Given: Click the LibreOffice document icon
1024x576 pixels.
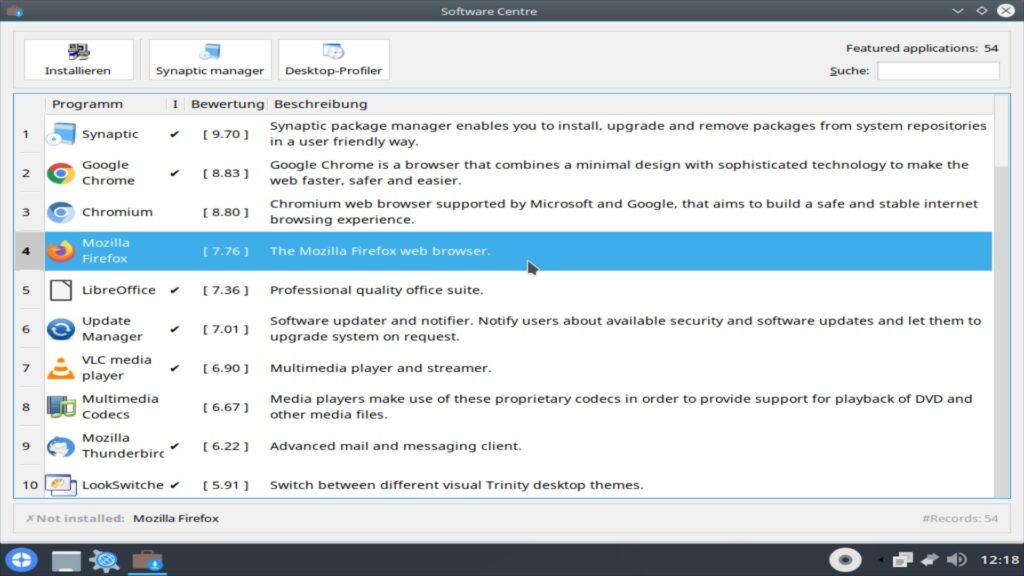Looking at the screenshot, I should (x=61, y=290).
